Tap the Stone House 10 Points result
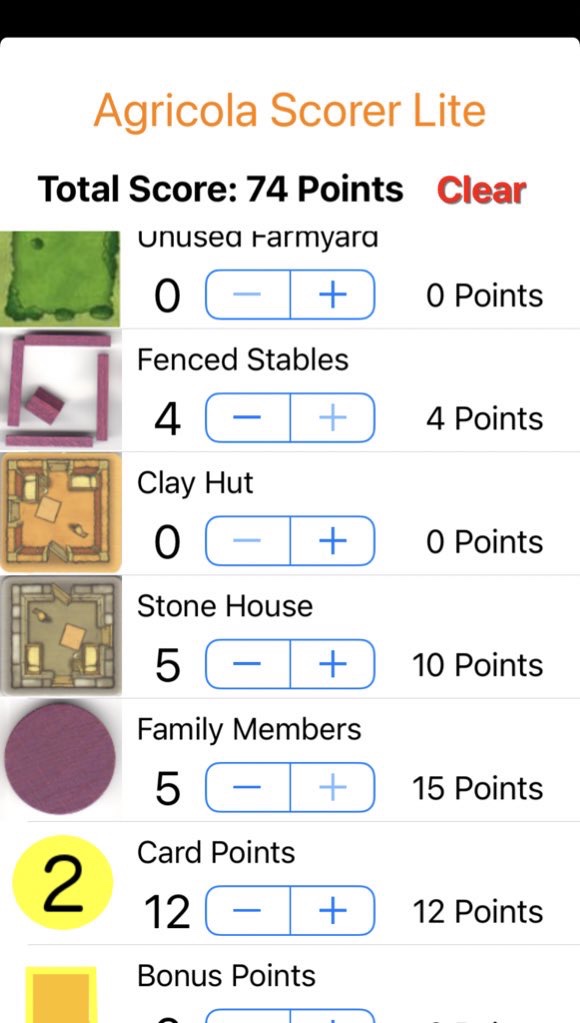This screenshot has height=1023, width=580. pyautogui.click(x=478, y=665)
